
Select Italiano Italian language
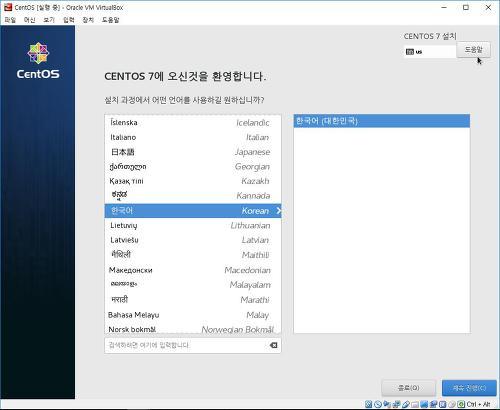[193, 137]
